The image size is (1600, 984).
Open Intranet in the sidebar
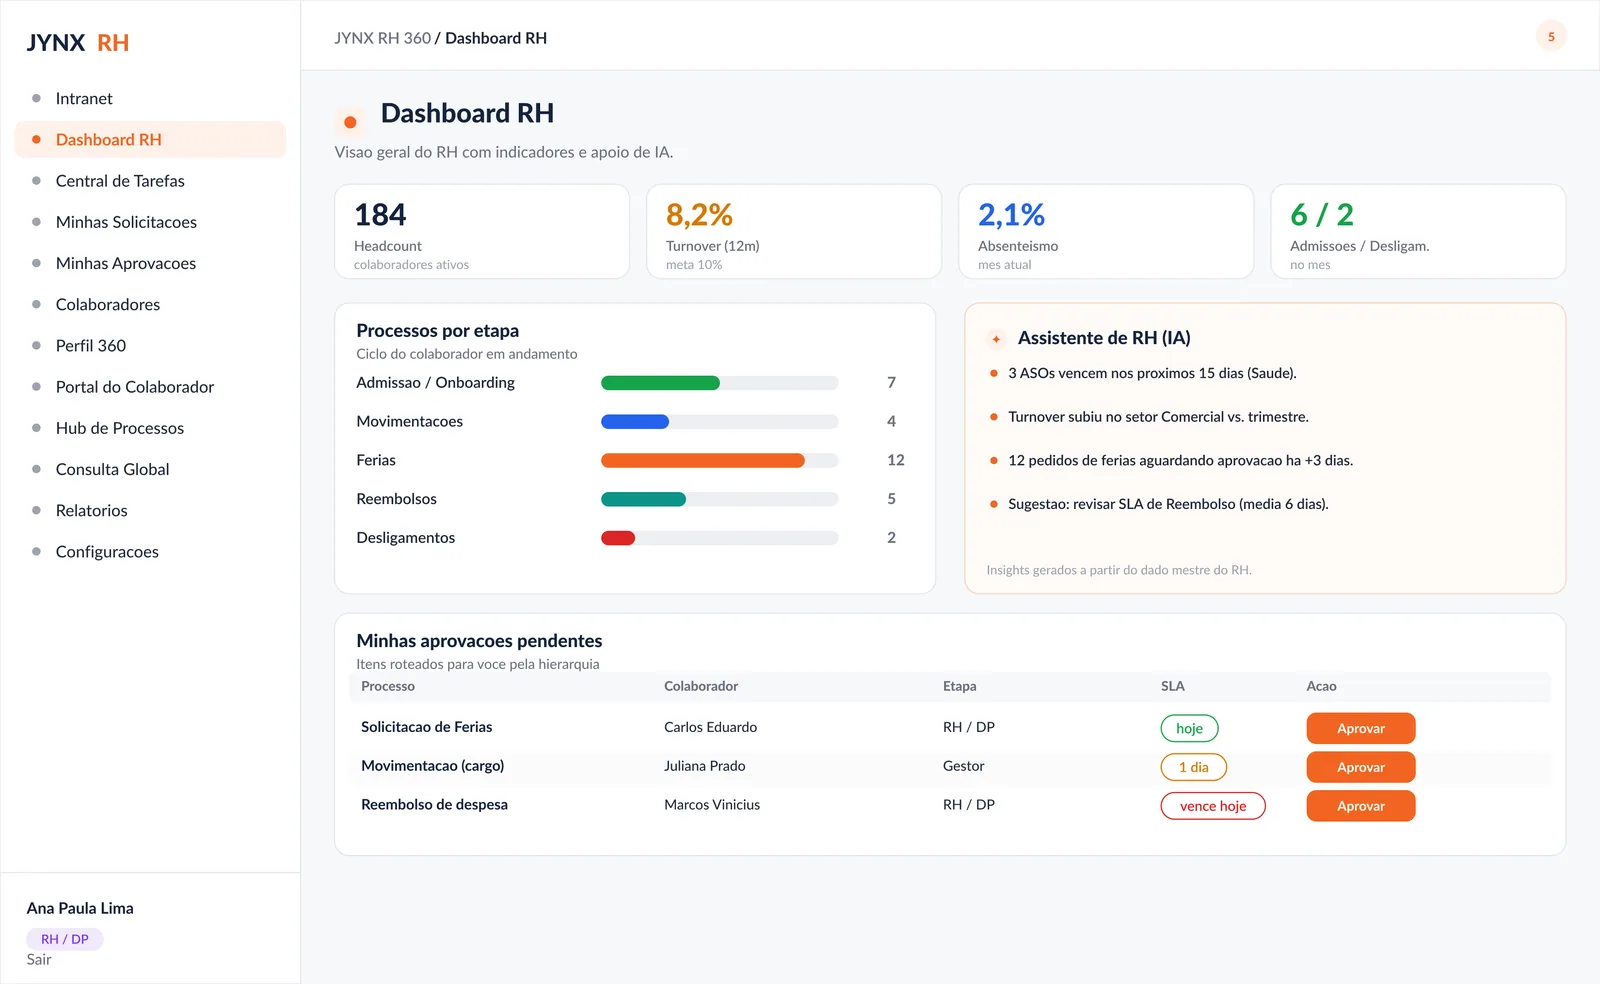tap(150, 98)
